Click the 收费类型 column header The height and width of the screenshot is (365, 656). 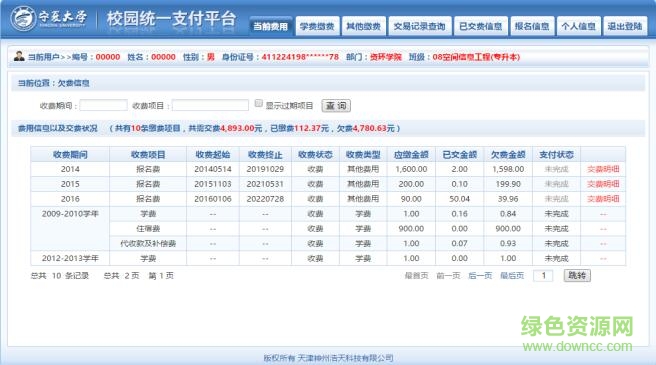click(363, 154)
